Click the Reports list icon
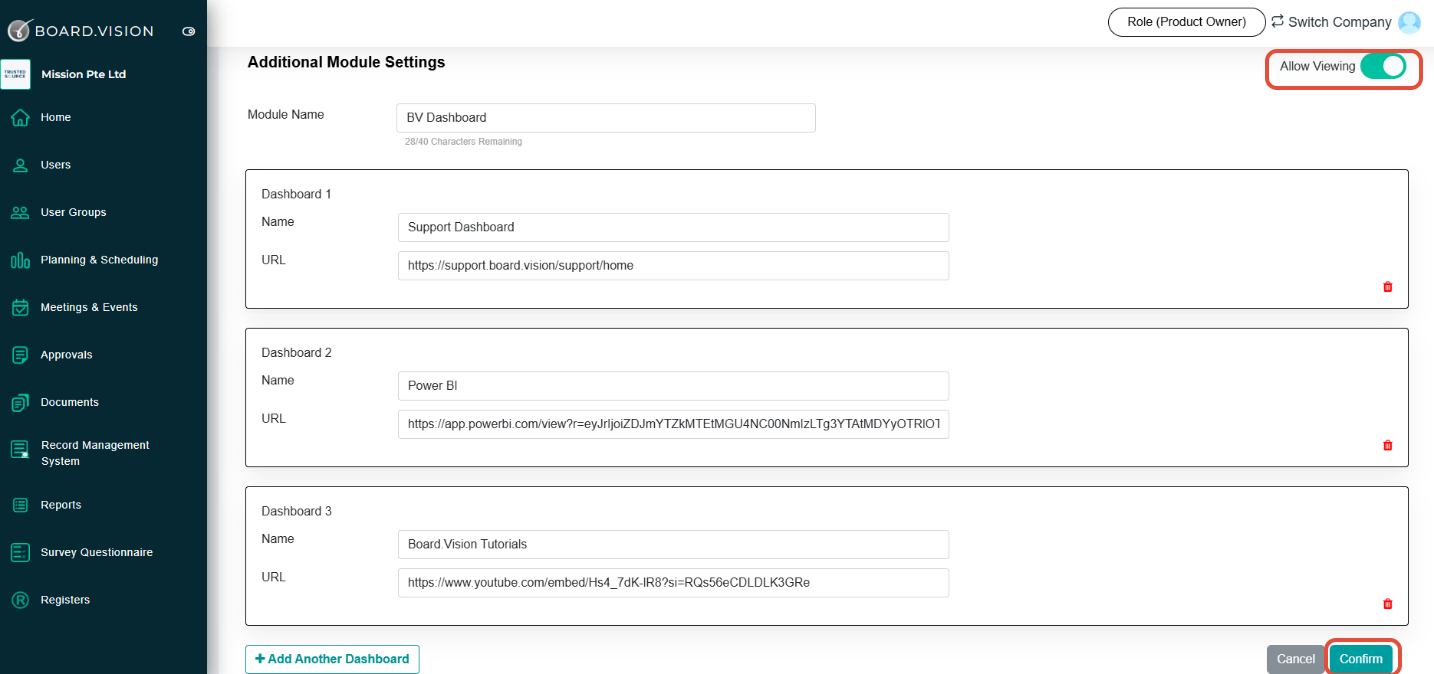 (20, 505)
